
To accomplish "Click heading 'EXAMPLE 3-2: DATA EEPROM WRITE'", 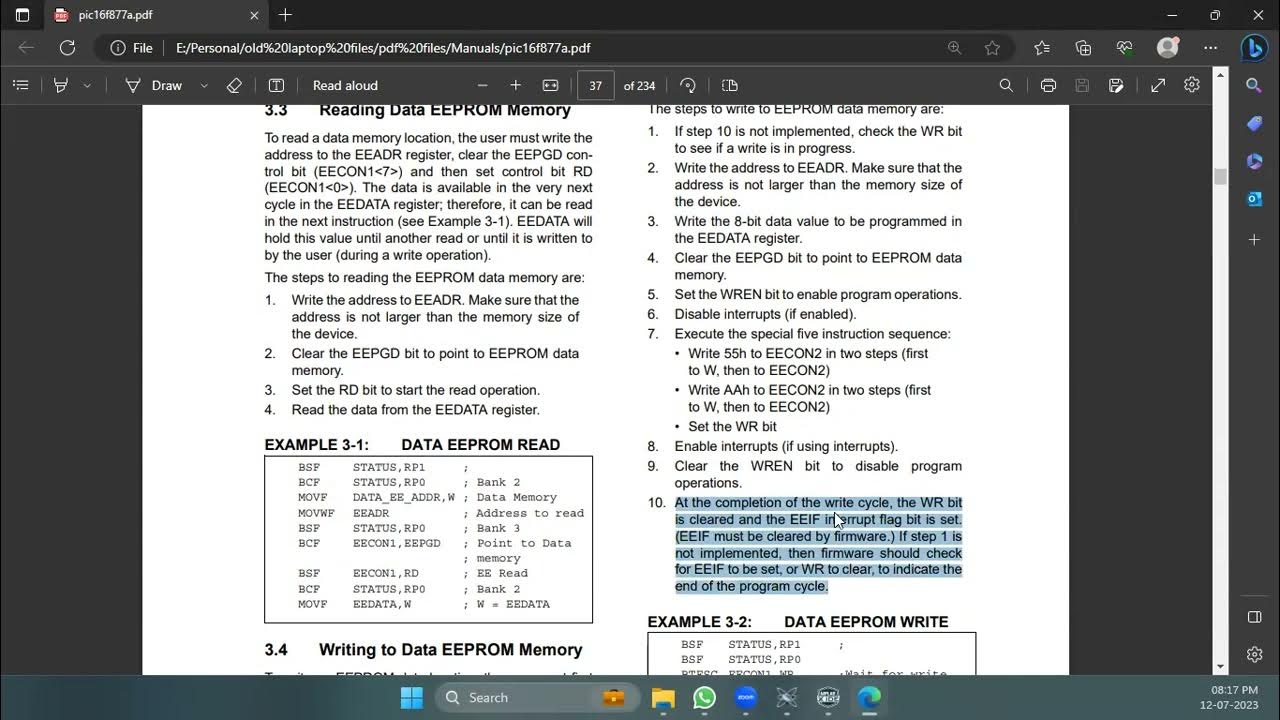I will [x=798, y=622].
